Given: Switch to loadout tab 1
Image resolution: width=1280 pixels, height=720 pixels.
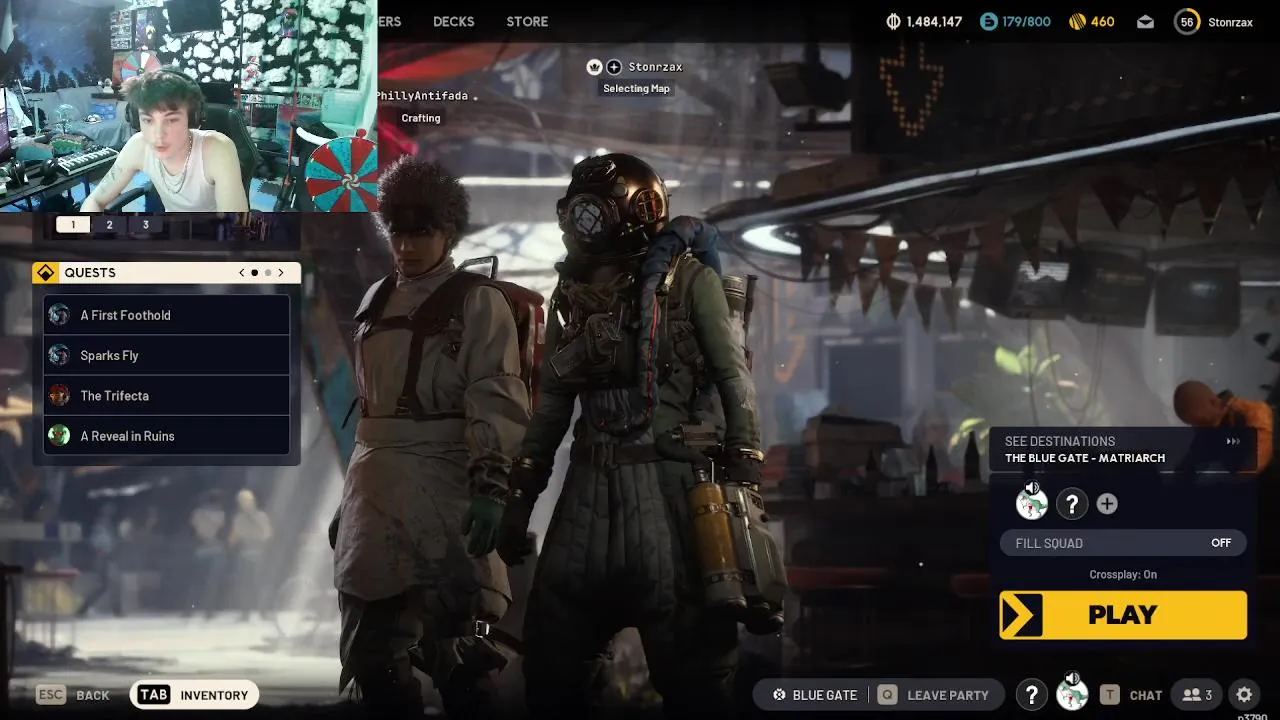Looking at the screenshot, I should click(73, 225).
